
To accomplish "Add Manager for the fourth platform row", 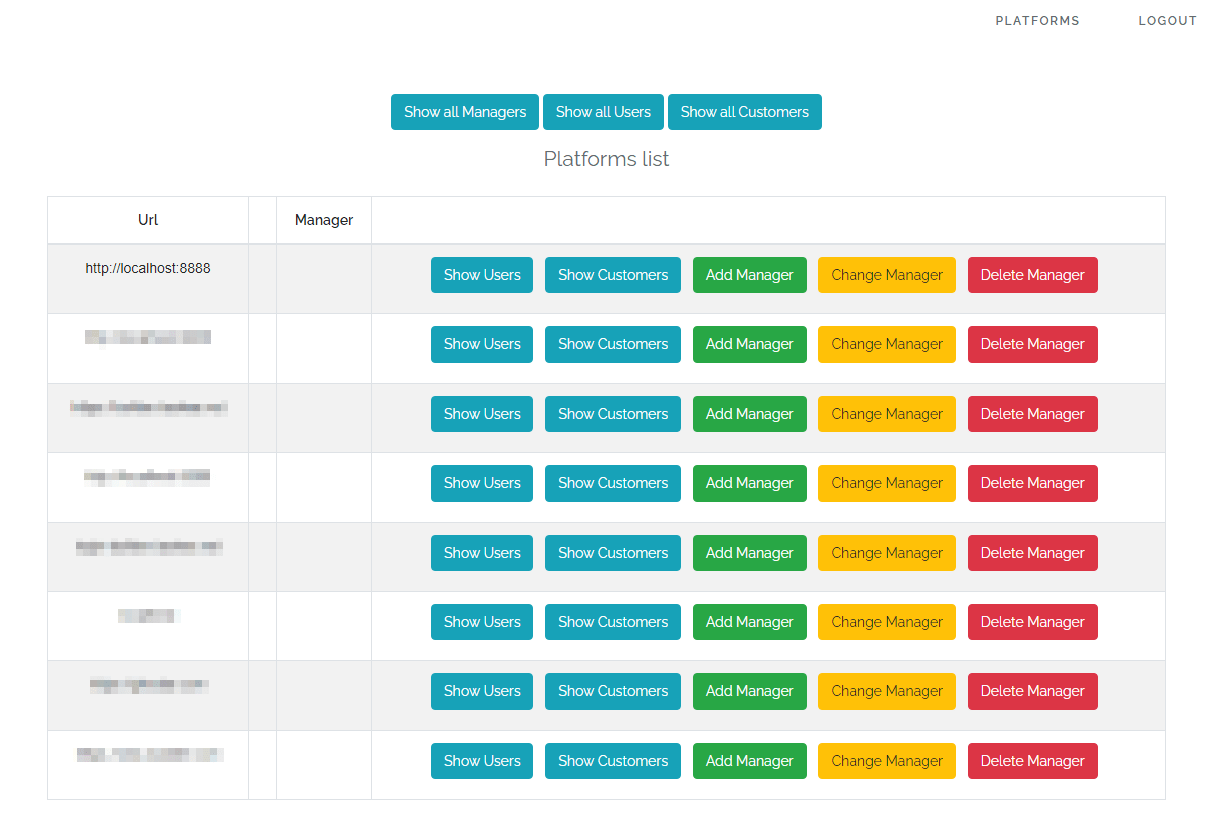I will point(749,483).
